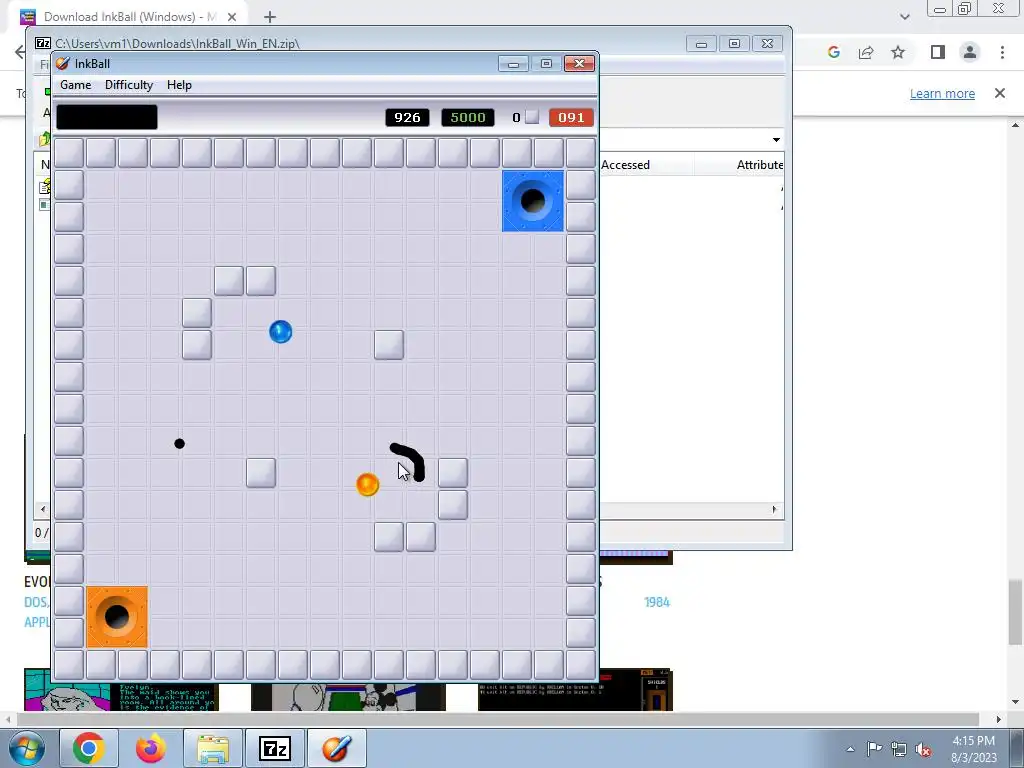Click Chrome icon in taskbar
This screenshot has height=768, width=1024.
pos(89,748)
